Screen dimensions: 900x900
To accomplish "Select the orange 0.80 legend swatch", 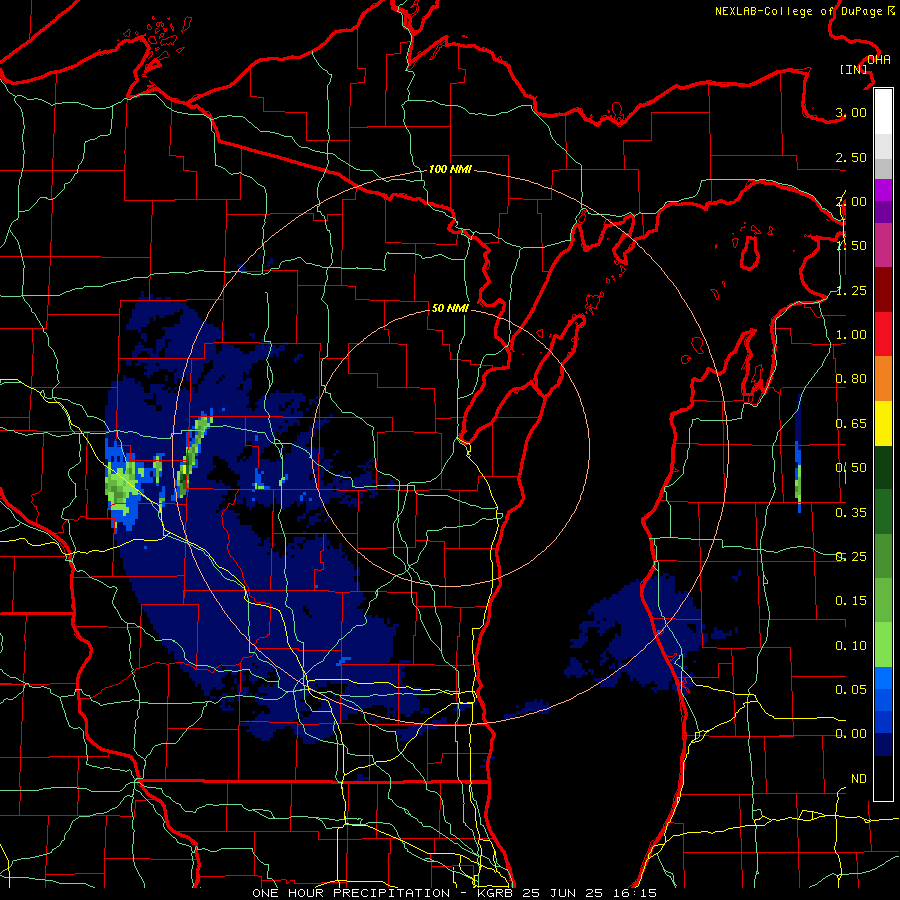I will pyautogui.click(x=883, y=379).
